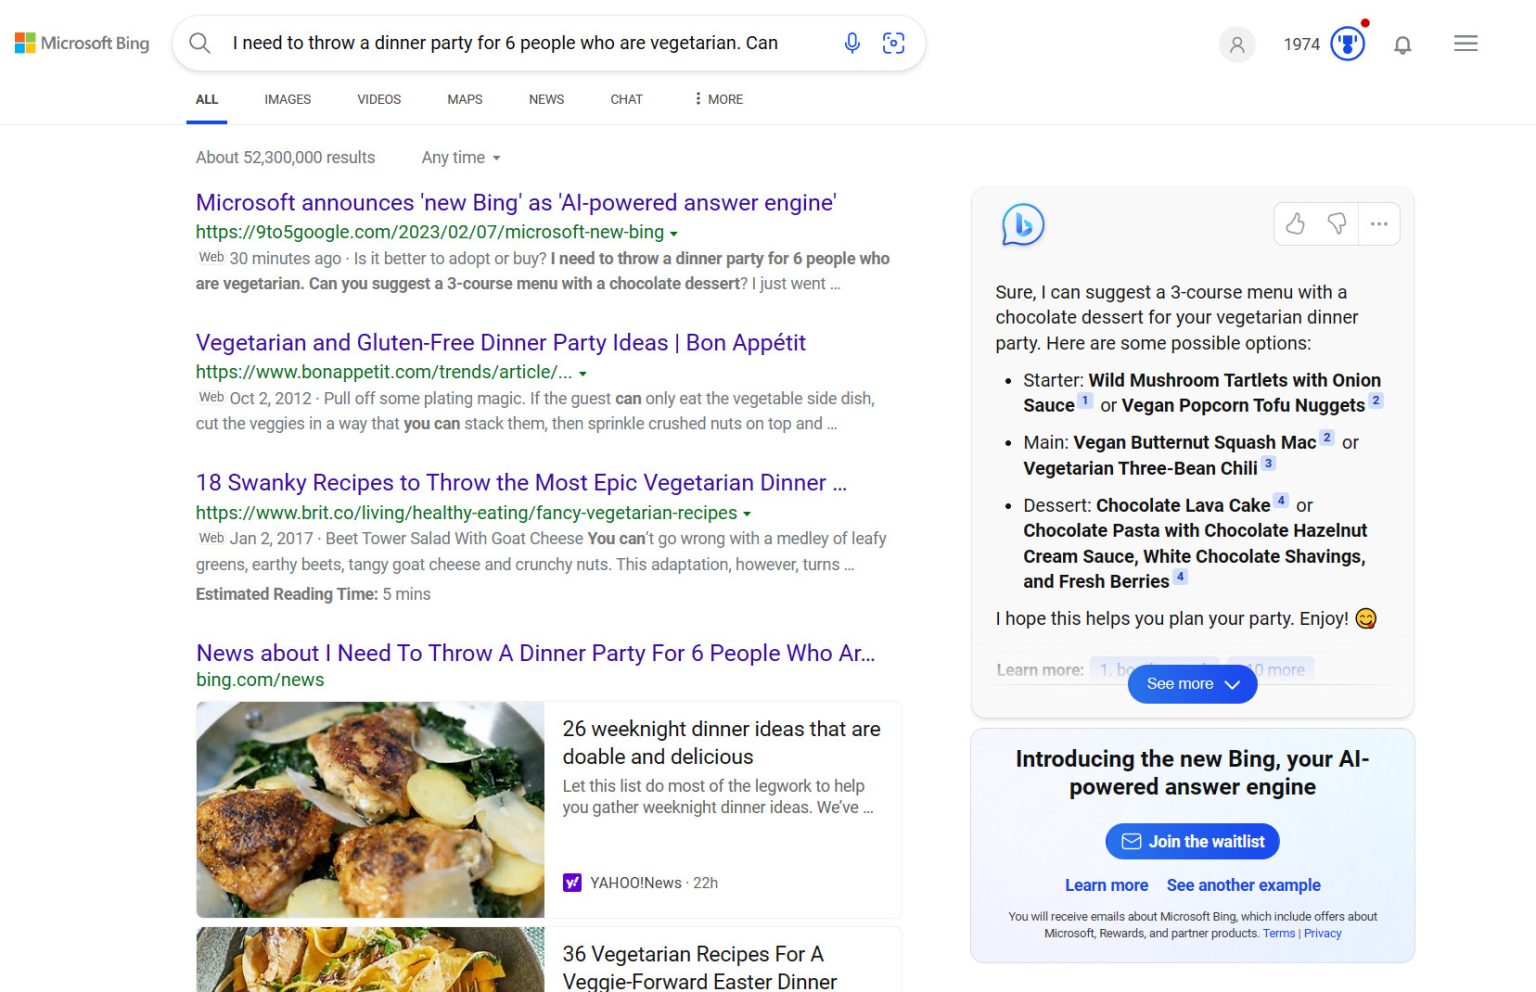Click the Microsoft Bing logo
The height and width of the screenshot is (992, 1536).
tap(82, 43)
